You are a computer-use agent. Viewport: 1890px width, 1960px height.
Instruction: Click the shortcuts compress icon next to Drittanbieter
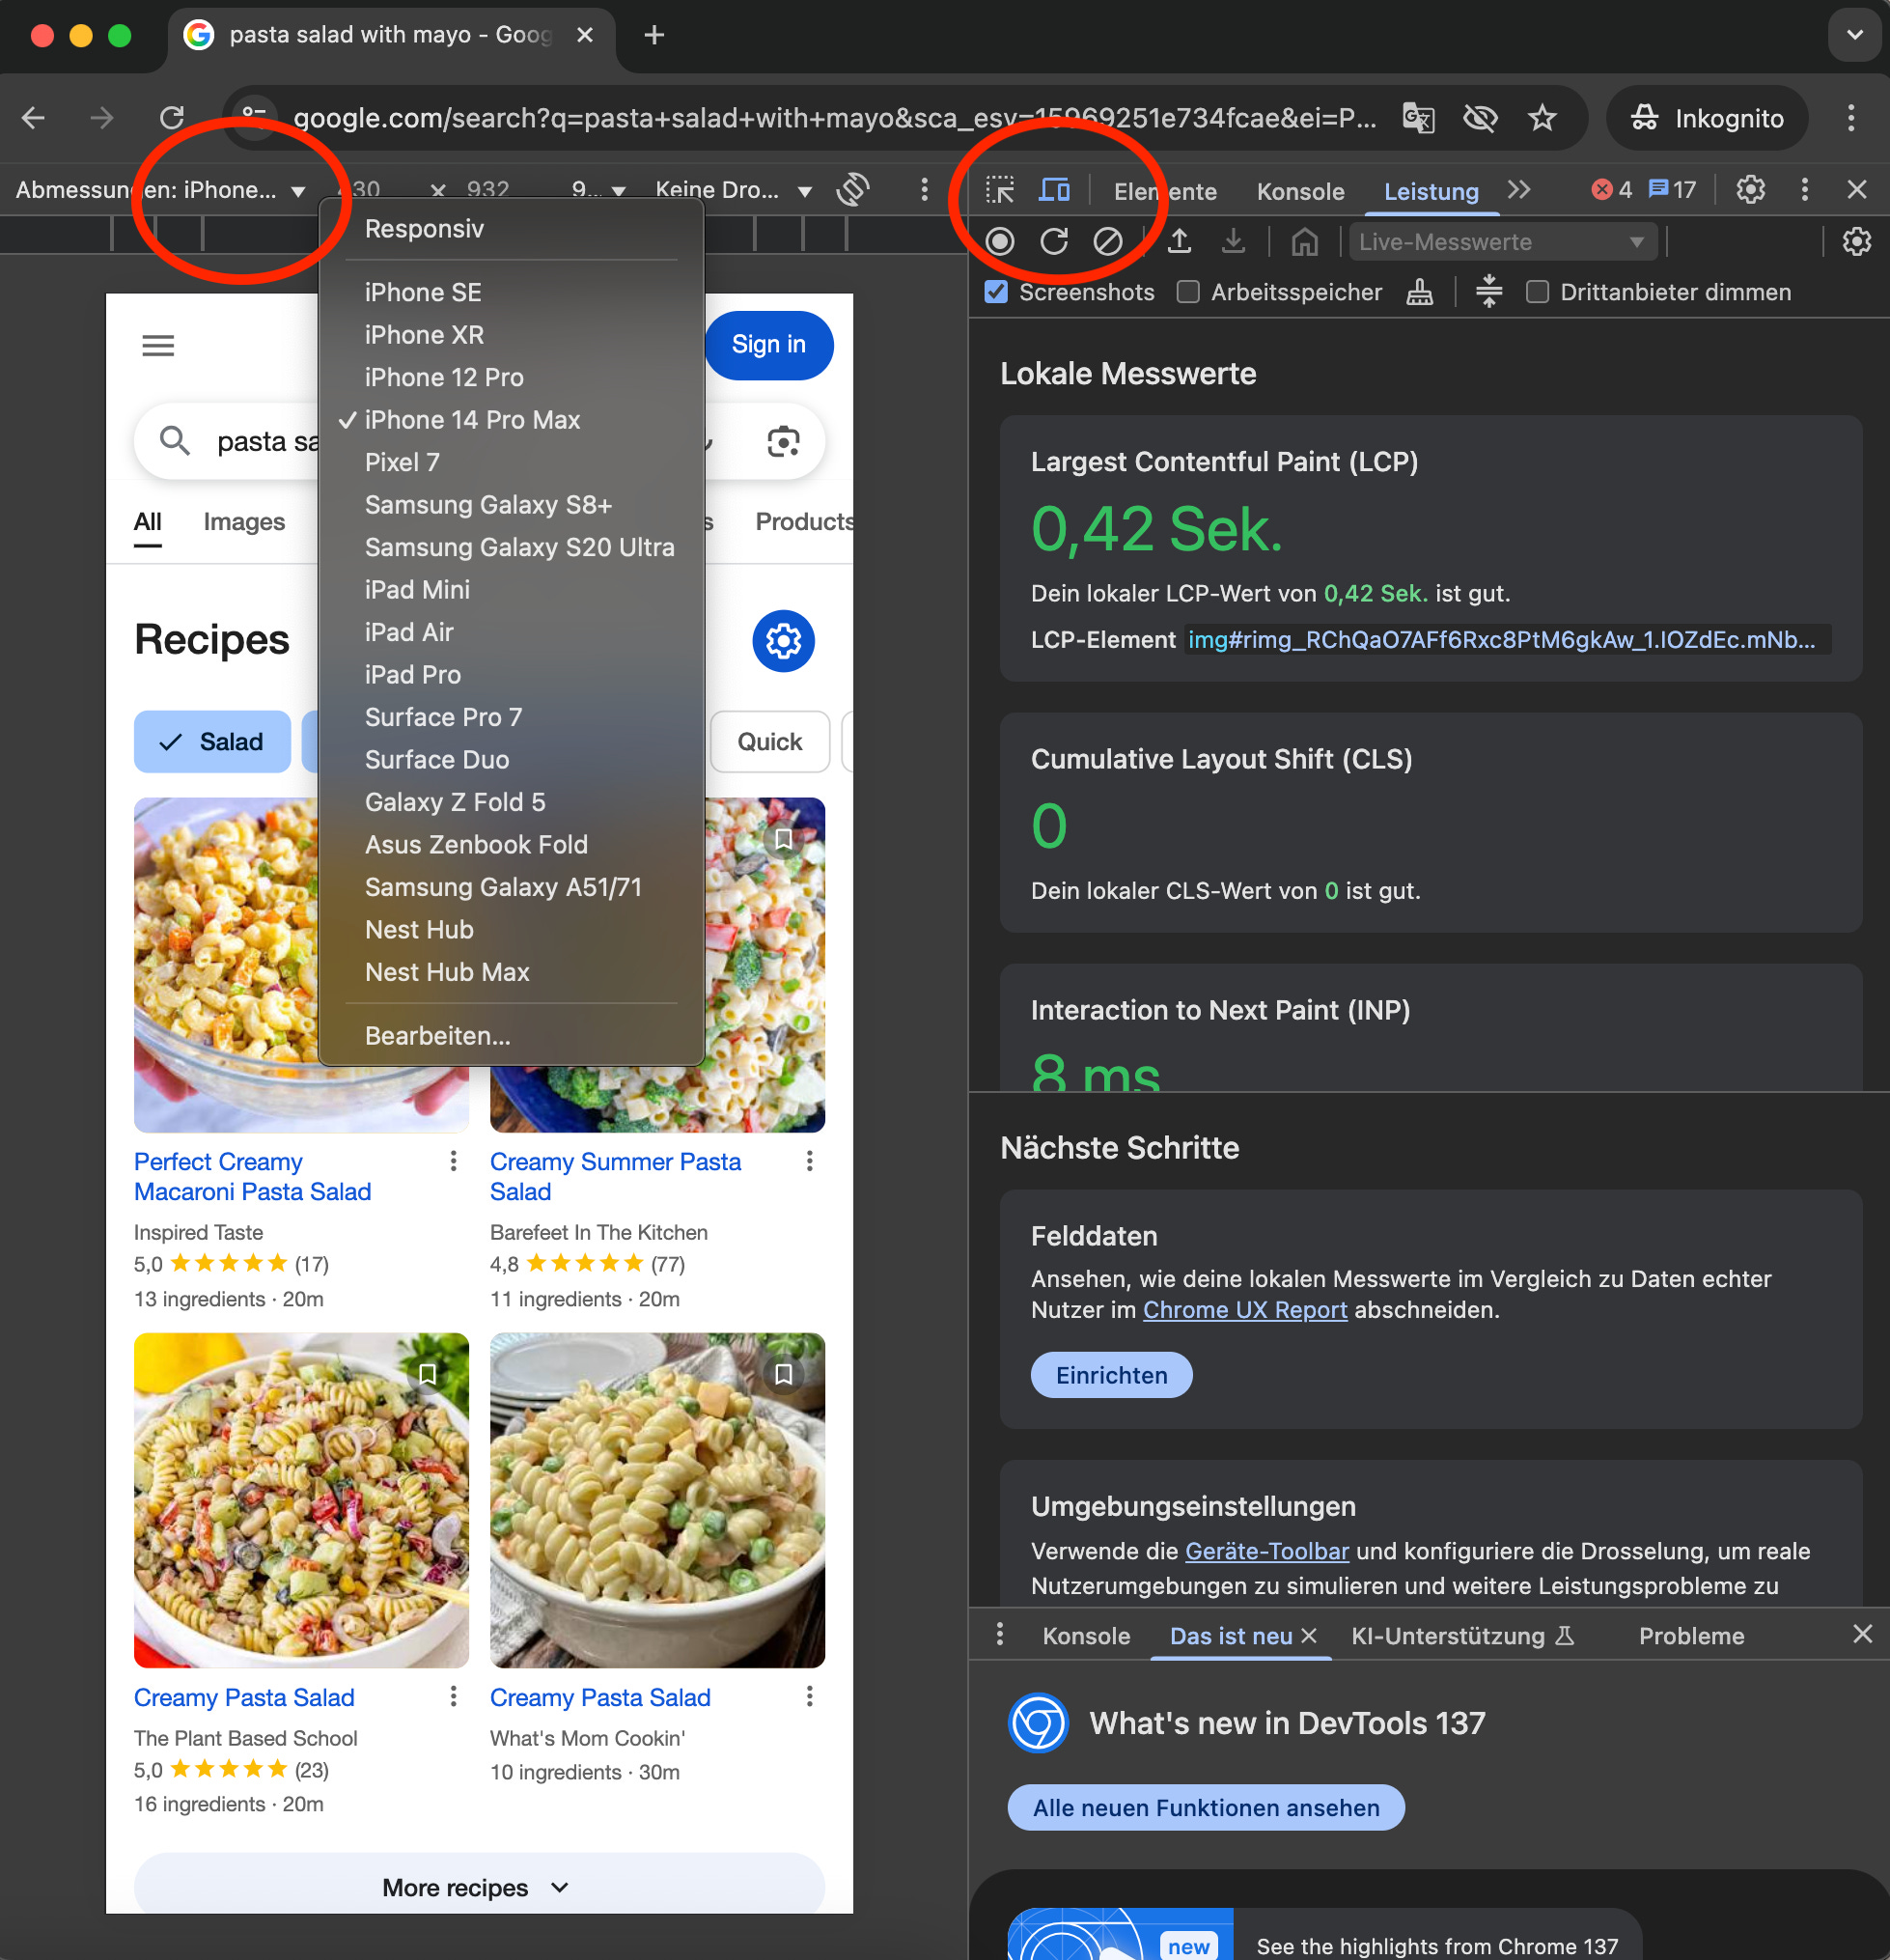point(1488,292)
